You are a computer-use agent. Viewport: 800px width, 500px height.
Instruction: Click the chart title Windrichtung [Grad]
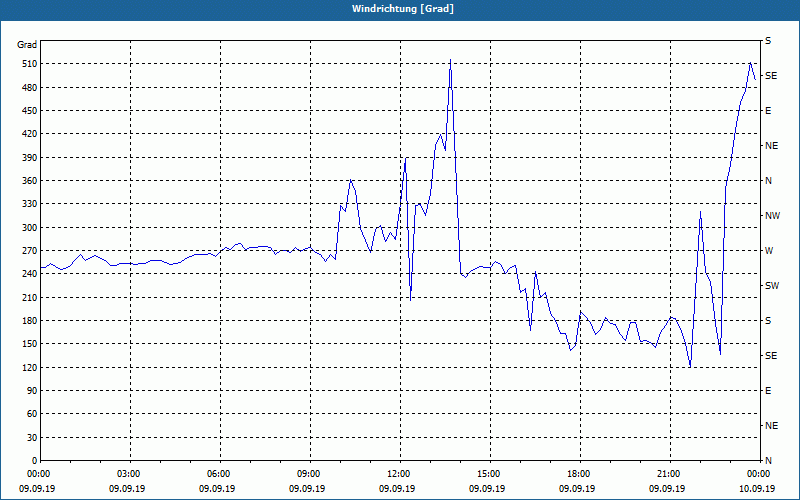point(403,9)
